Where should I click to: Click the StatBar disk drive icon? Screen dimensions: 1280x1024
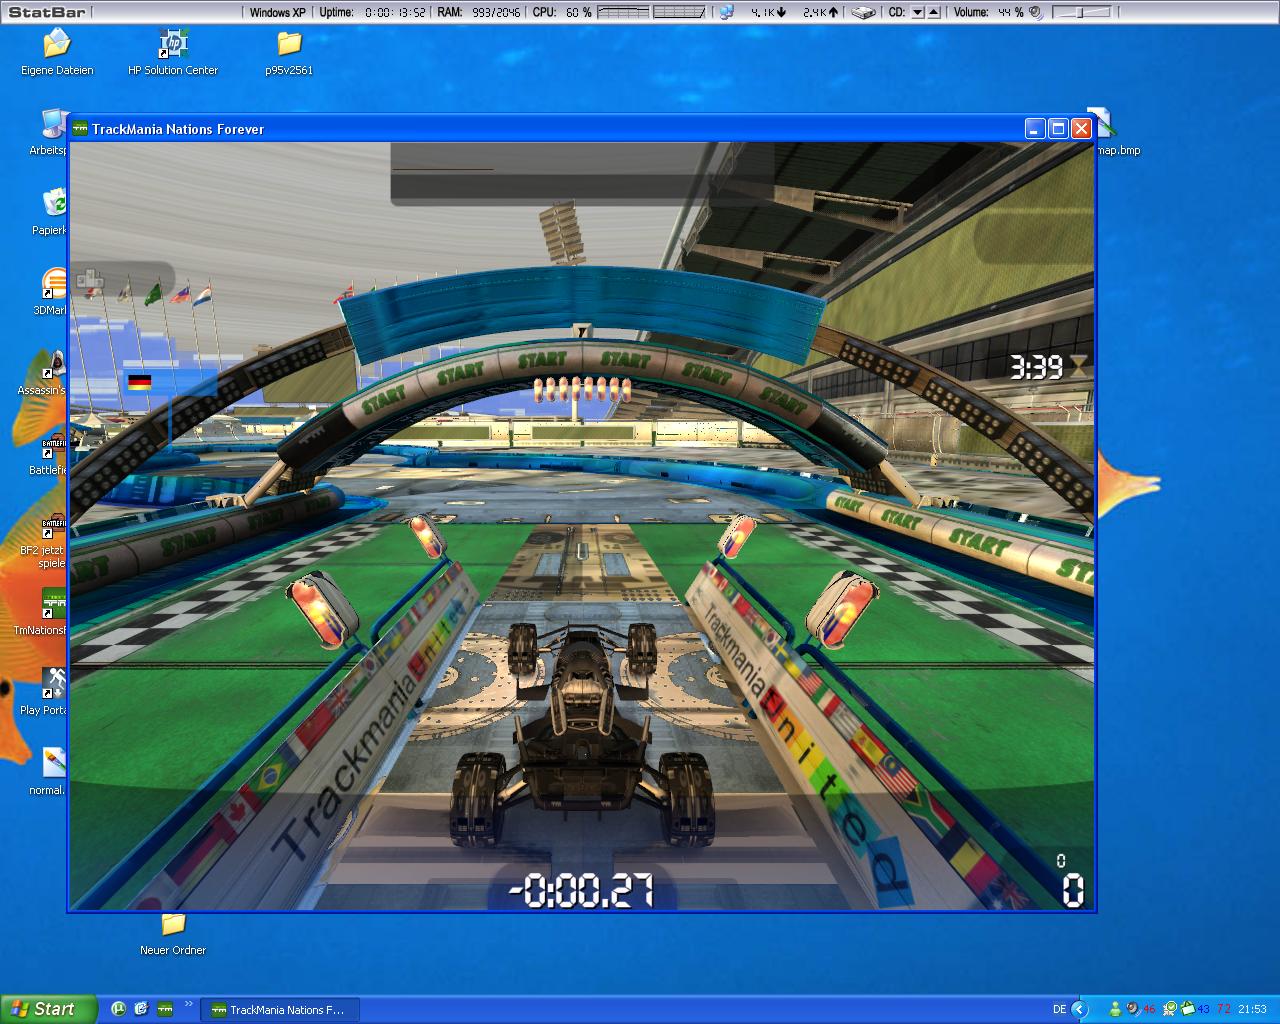coord(865,12)
